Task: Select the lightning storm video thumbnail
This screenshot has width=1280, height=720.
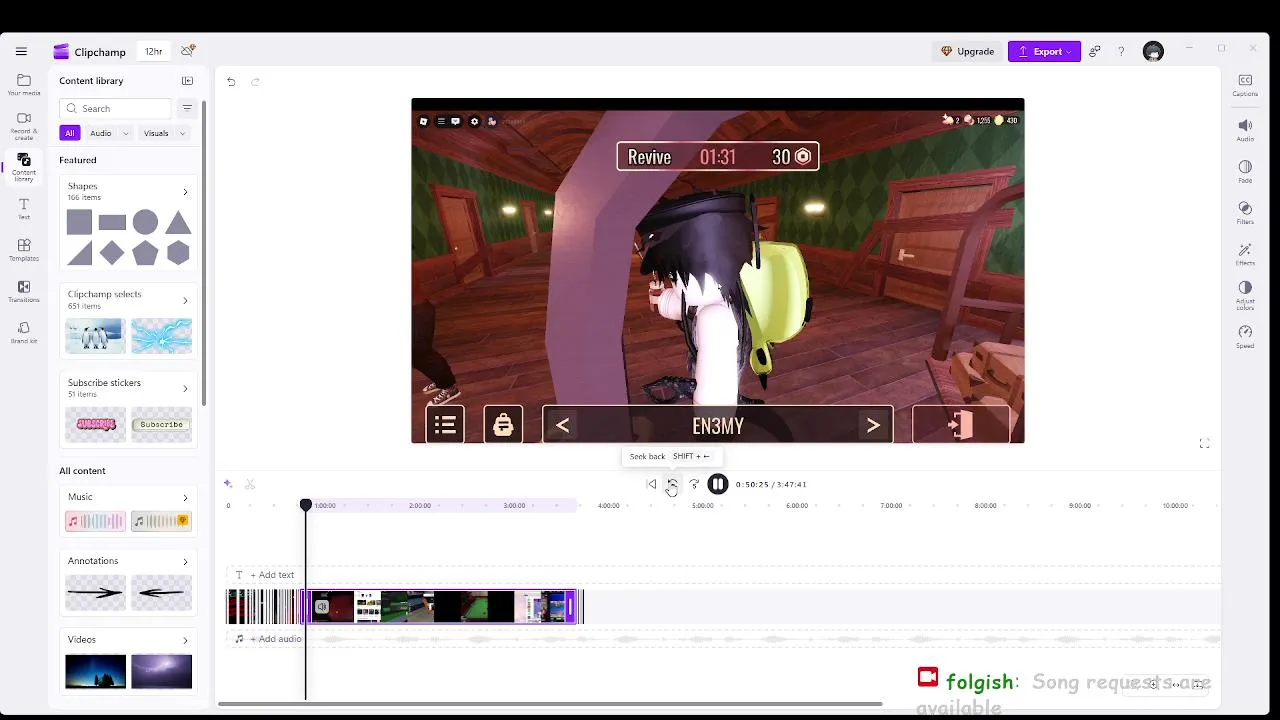Action: tap(161, 671)
